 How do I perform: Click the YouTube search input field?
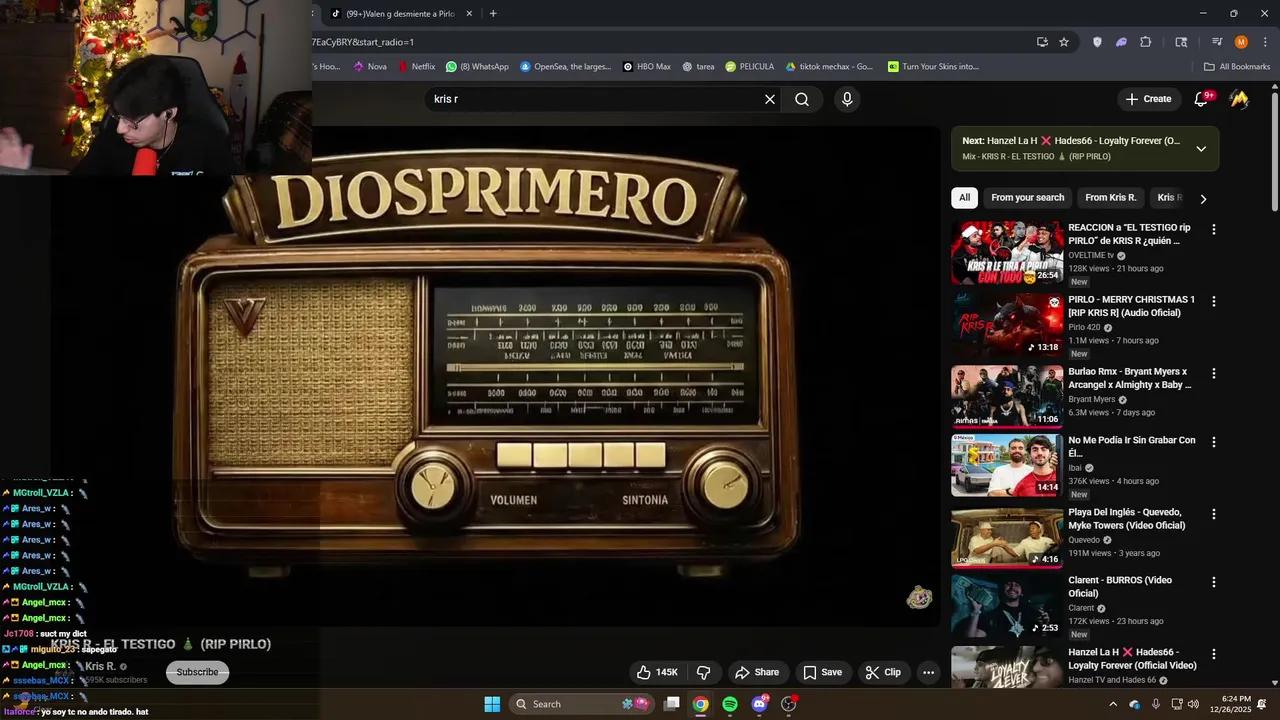(595, 99)
